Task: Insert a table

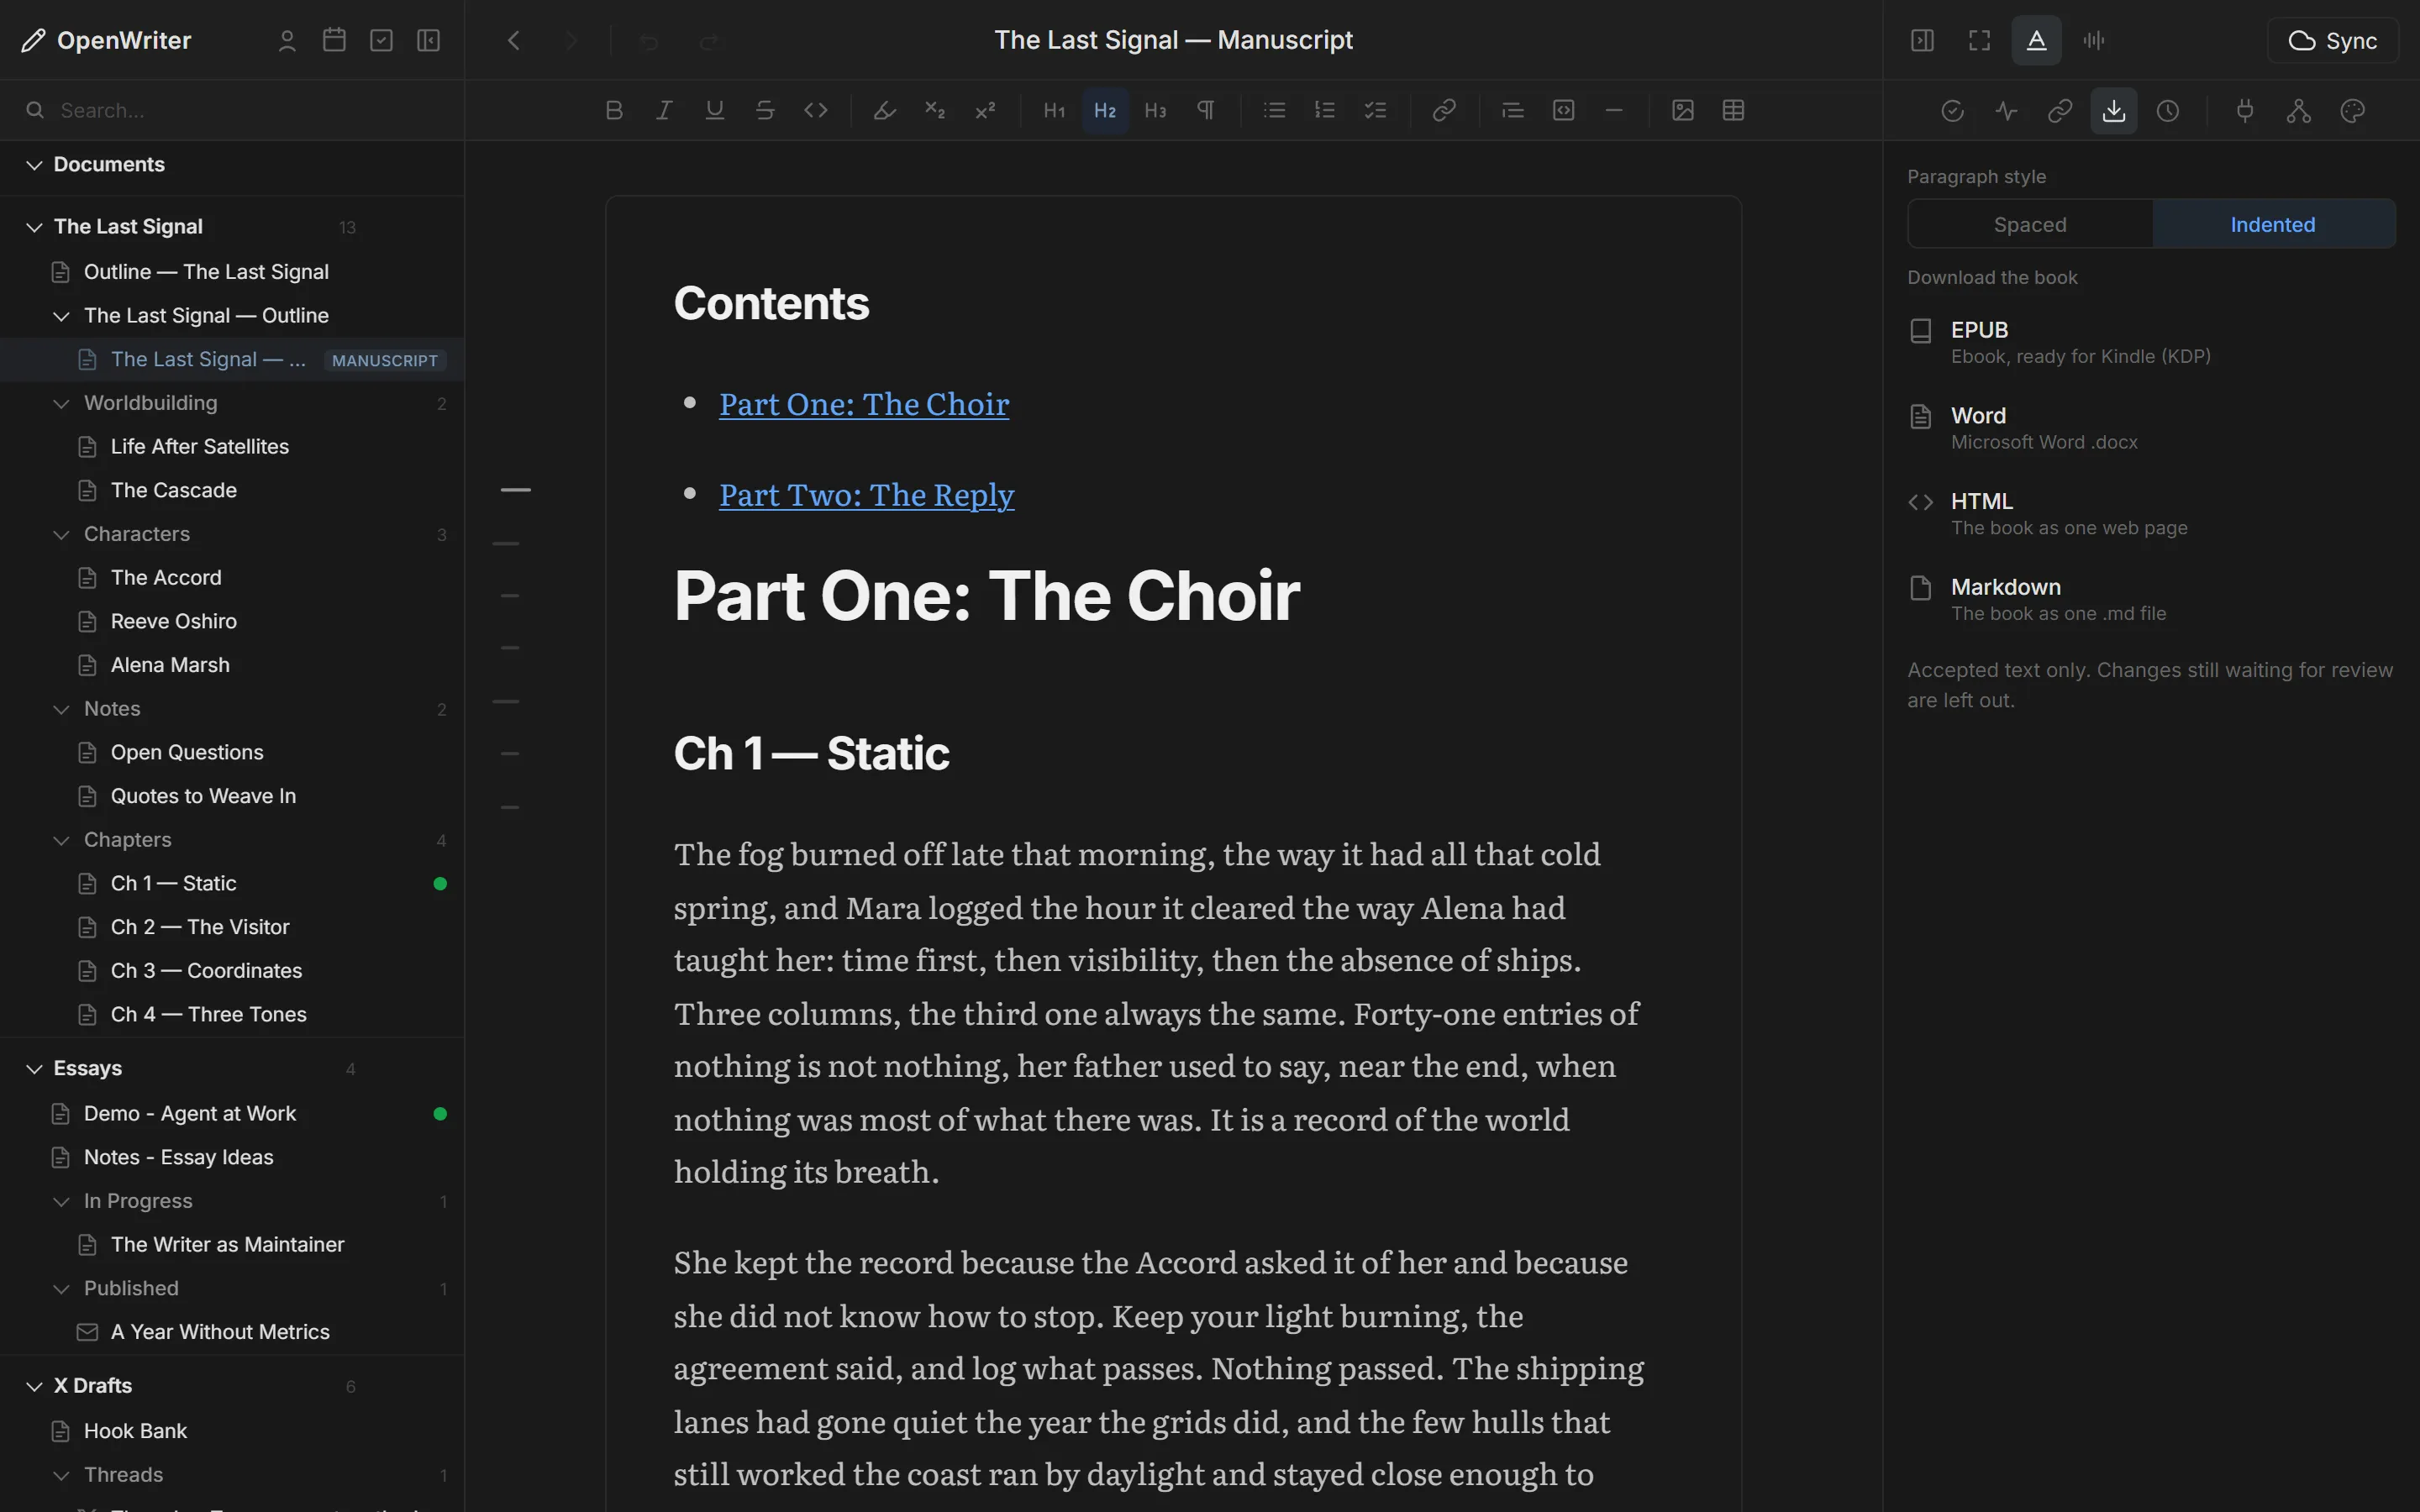Action: tap(1734, 110)
